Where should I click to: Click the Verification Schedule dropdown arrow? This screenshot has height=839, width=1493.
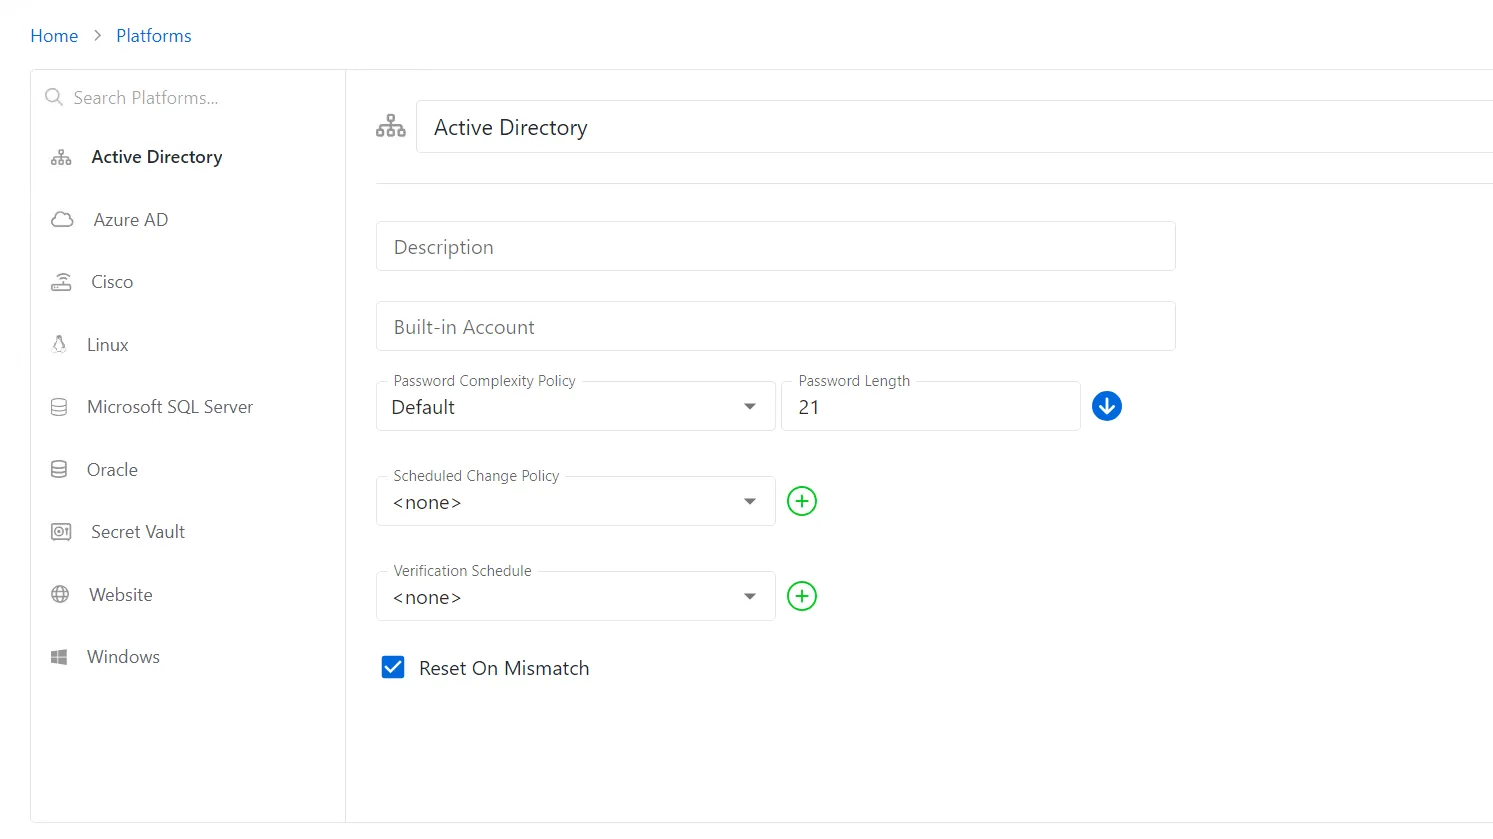(x=750, y=596)
